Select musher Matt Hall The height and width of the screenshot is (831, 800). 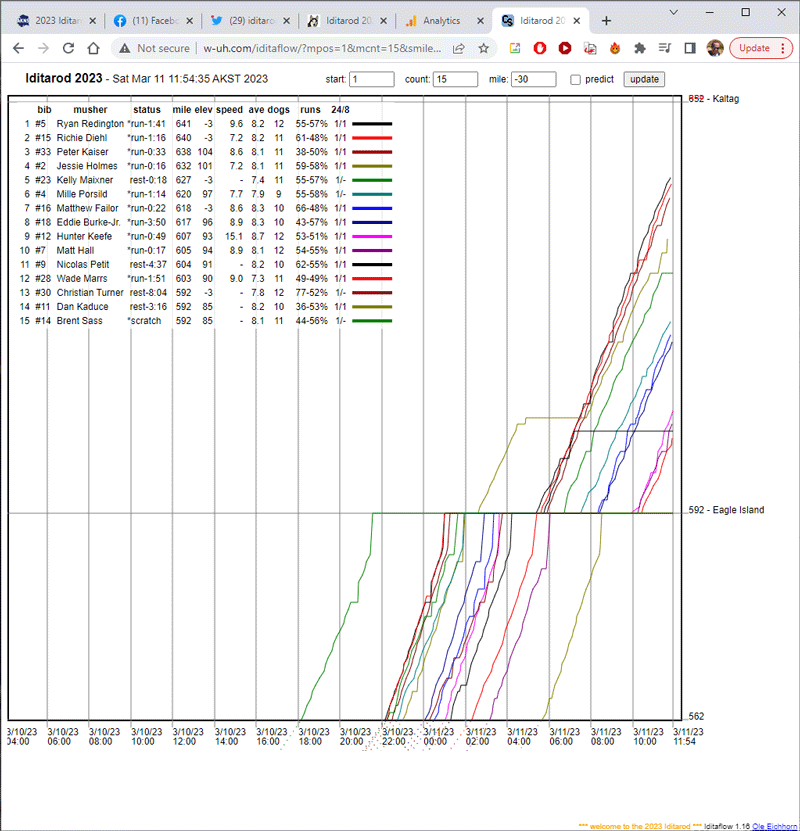75,251
